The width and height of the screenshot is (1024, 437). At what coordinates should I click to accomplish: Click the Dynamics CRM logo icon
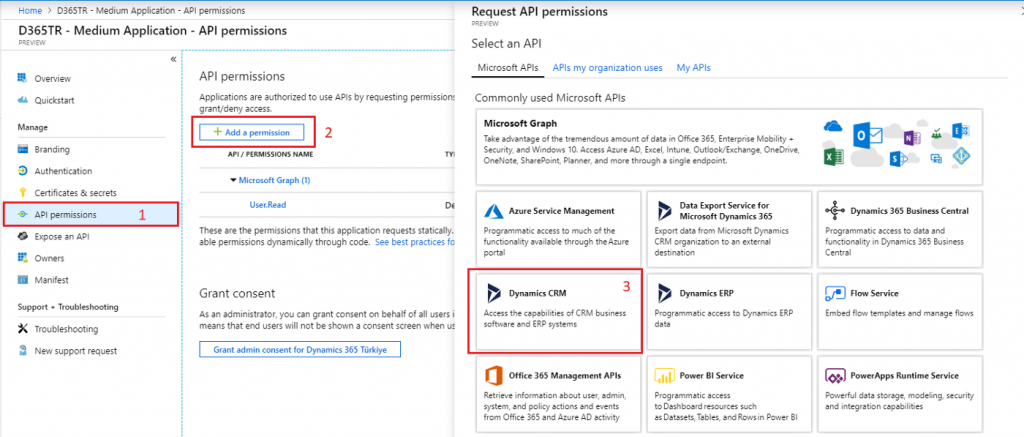(x=494, y=293)
